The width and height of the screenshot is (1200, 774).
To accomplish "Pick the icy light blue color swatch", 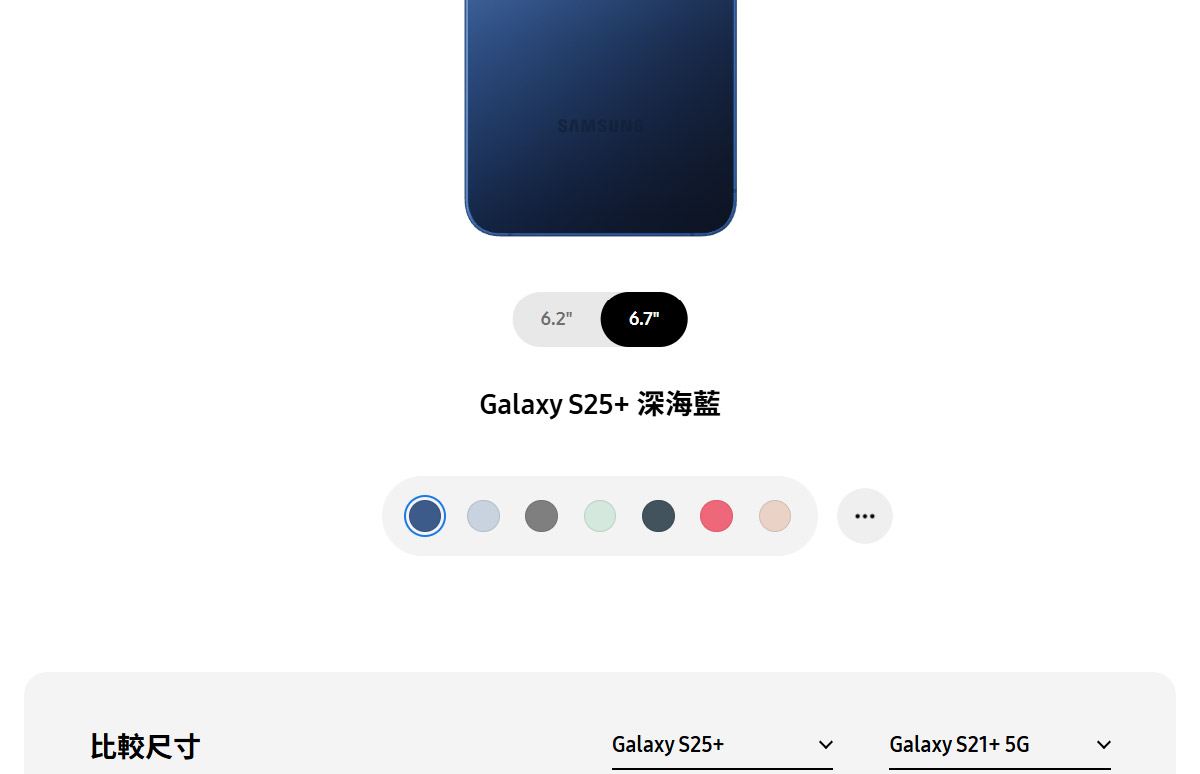I will pyautogui.click(x=484, y=516).
